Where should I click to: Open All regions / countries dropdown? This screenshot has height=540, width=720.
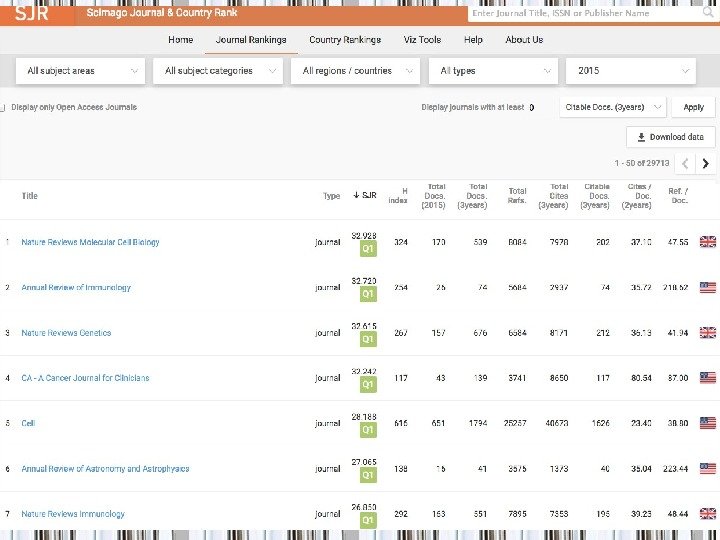click(x=355, y=71)
